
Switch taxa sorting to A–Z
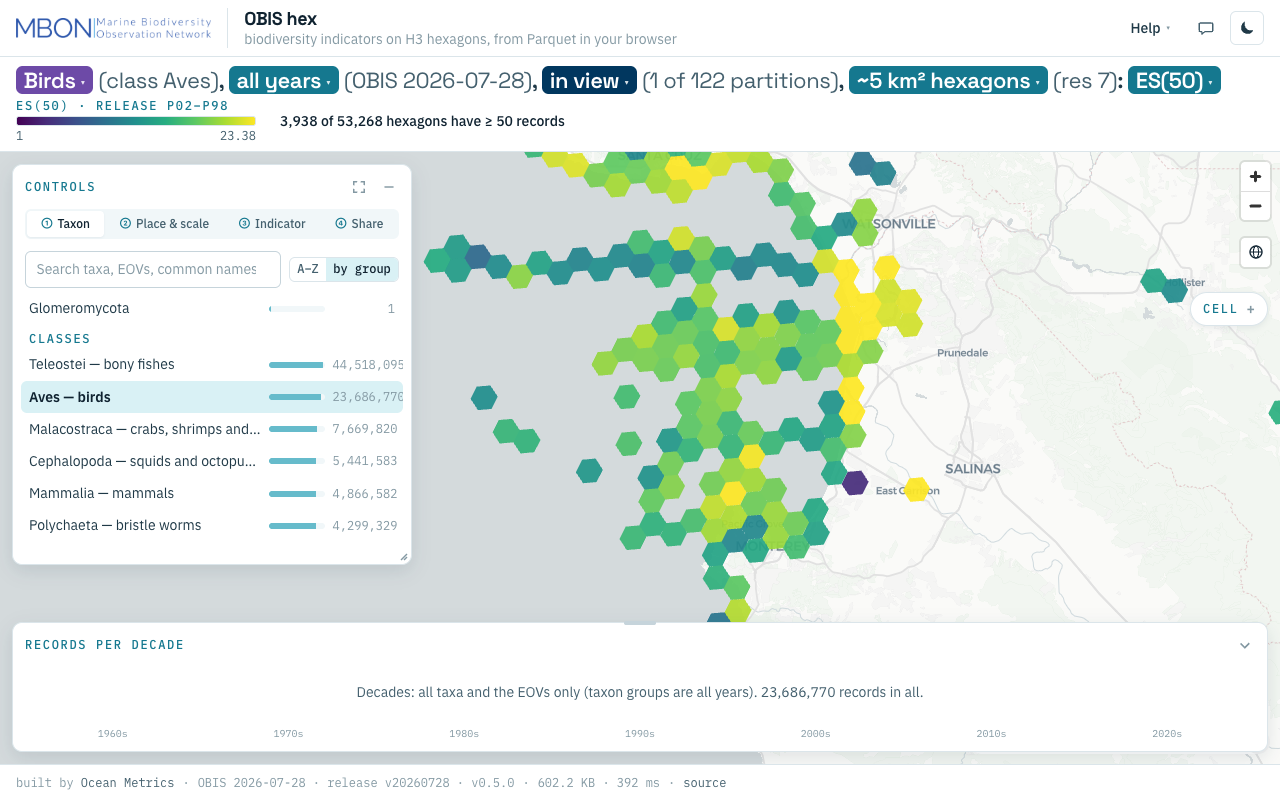307,269
